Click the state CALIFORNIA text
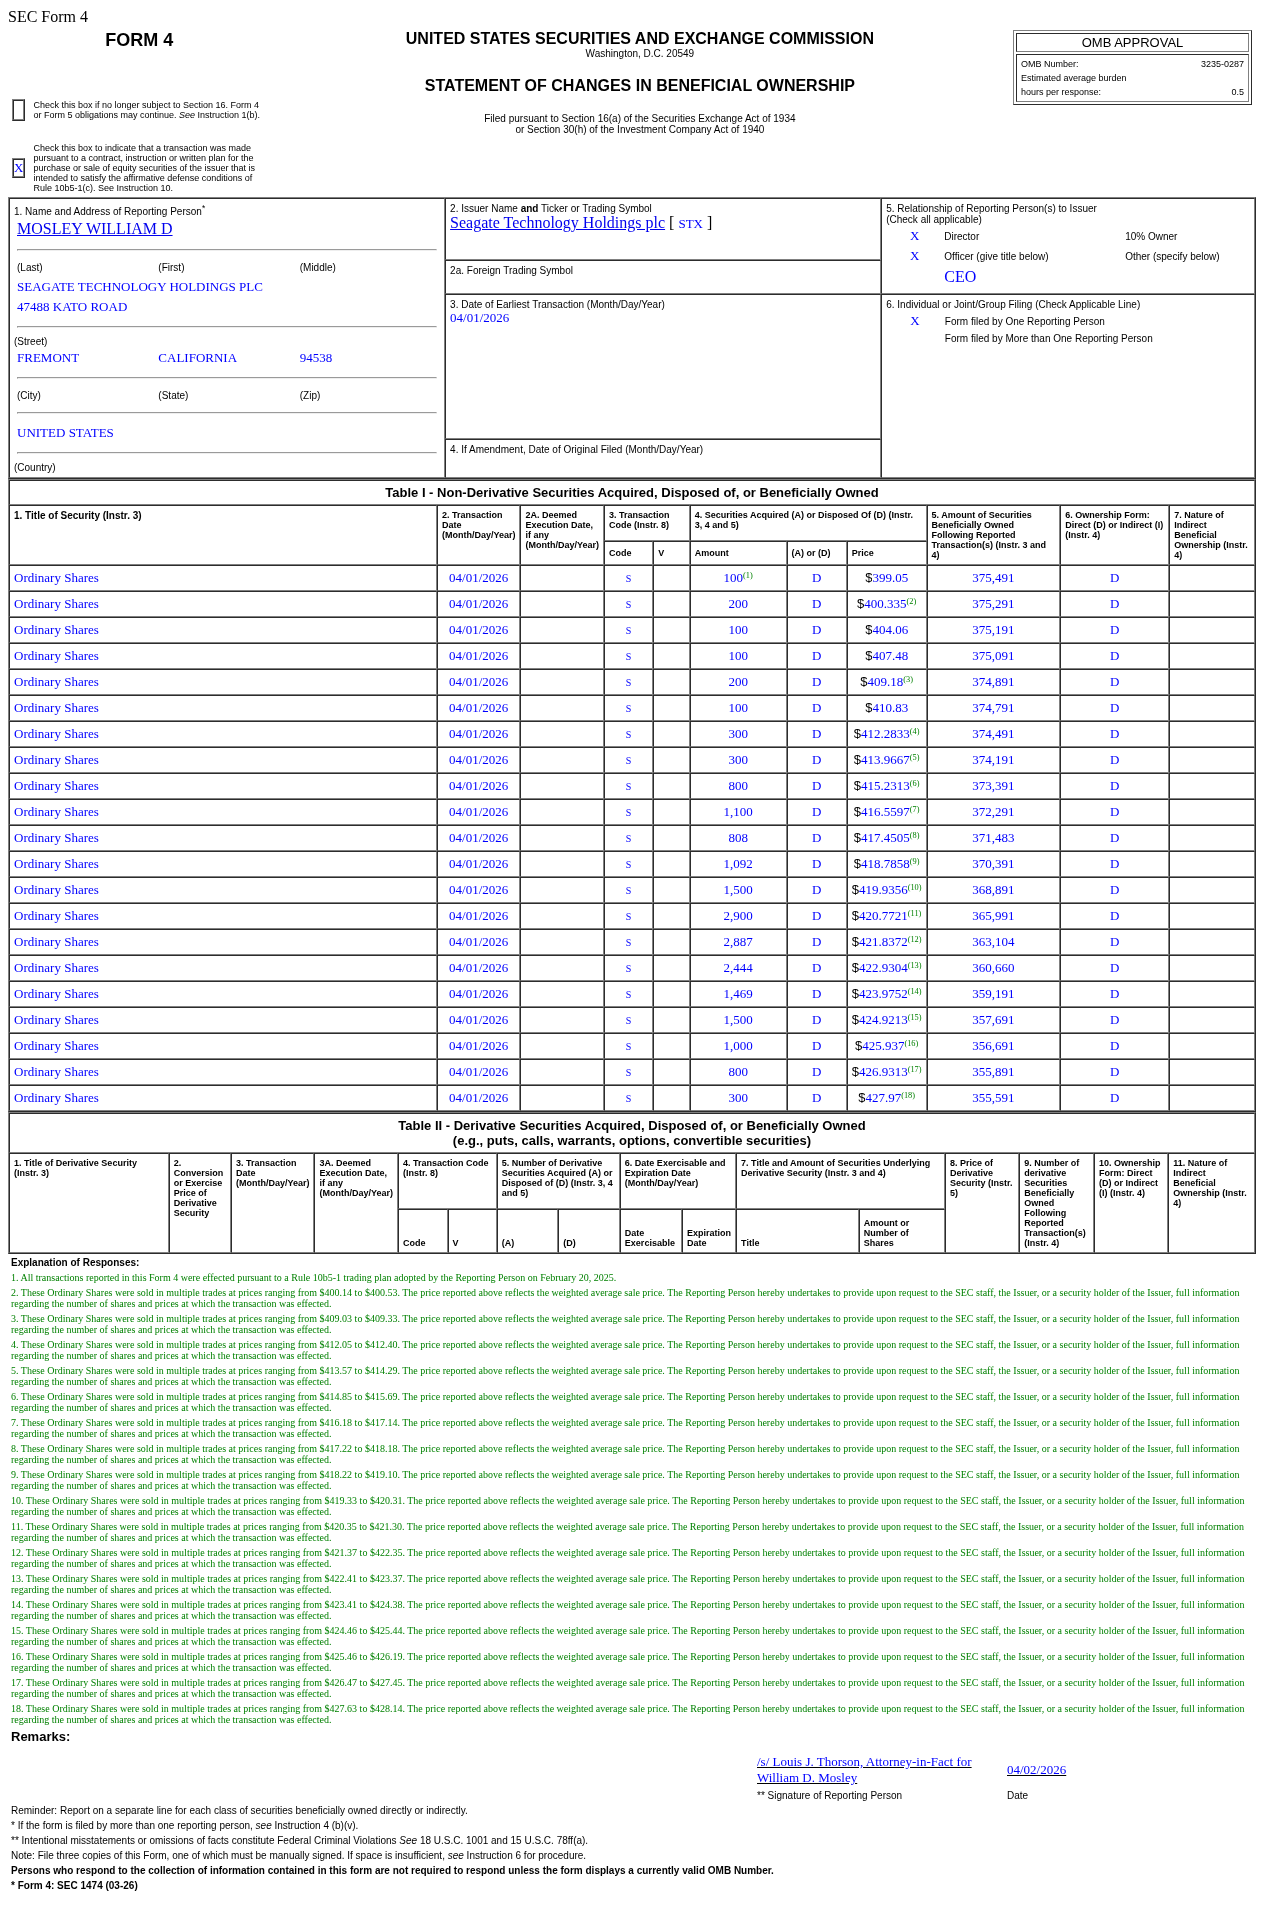This screenshot has height=1916, width=1264. pyautogui.click(x=197, y=358)
